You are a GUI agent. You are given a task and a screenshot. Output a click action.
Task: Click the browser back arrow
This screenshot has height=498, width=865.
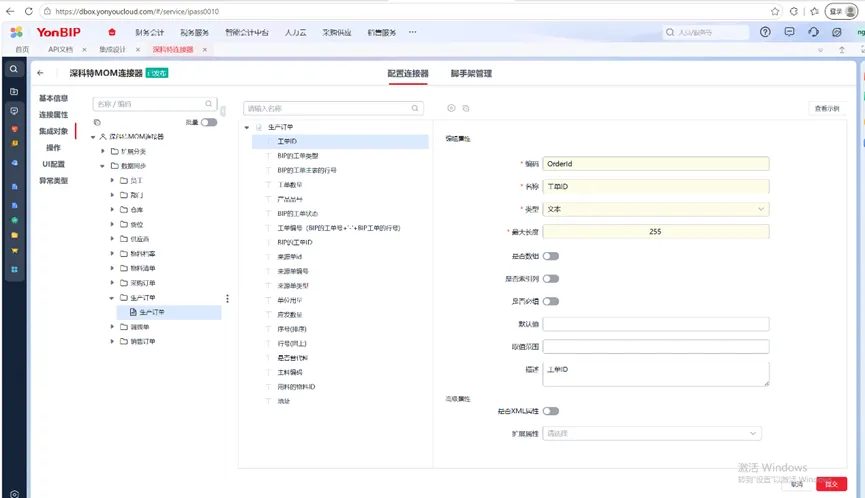coord(10,11)
